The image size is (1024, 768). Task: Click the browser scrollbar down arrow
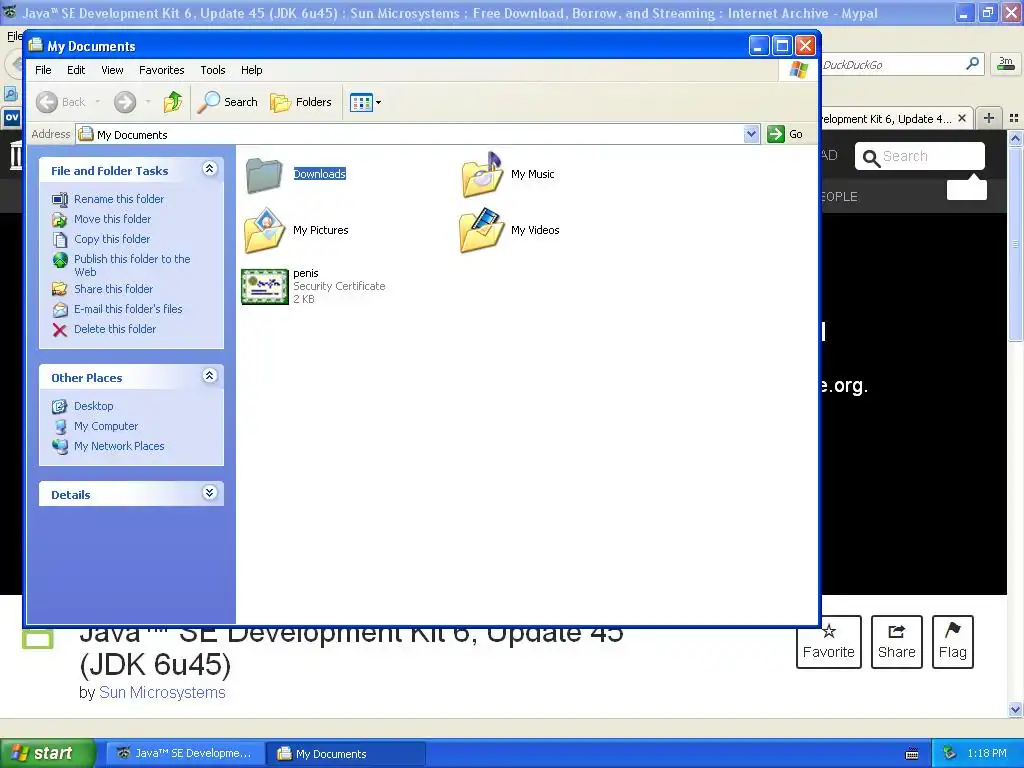pos(1015,710)
